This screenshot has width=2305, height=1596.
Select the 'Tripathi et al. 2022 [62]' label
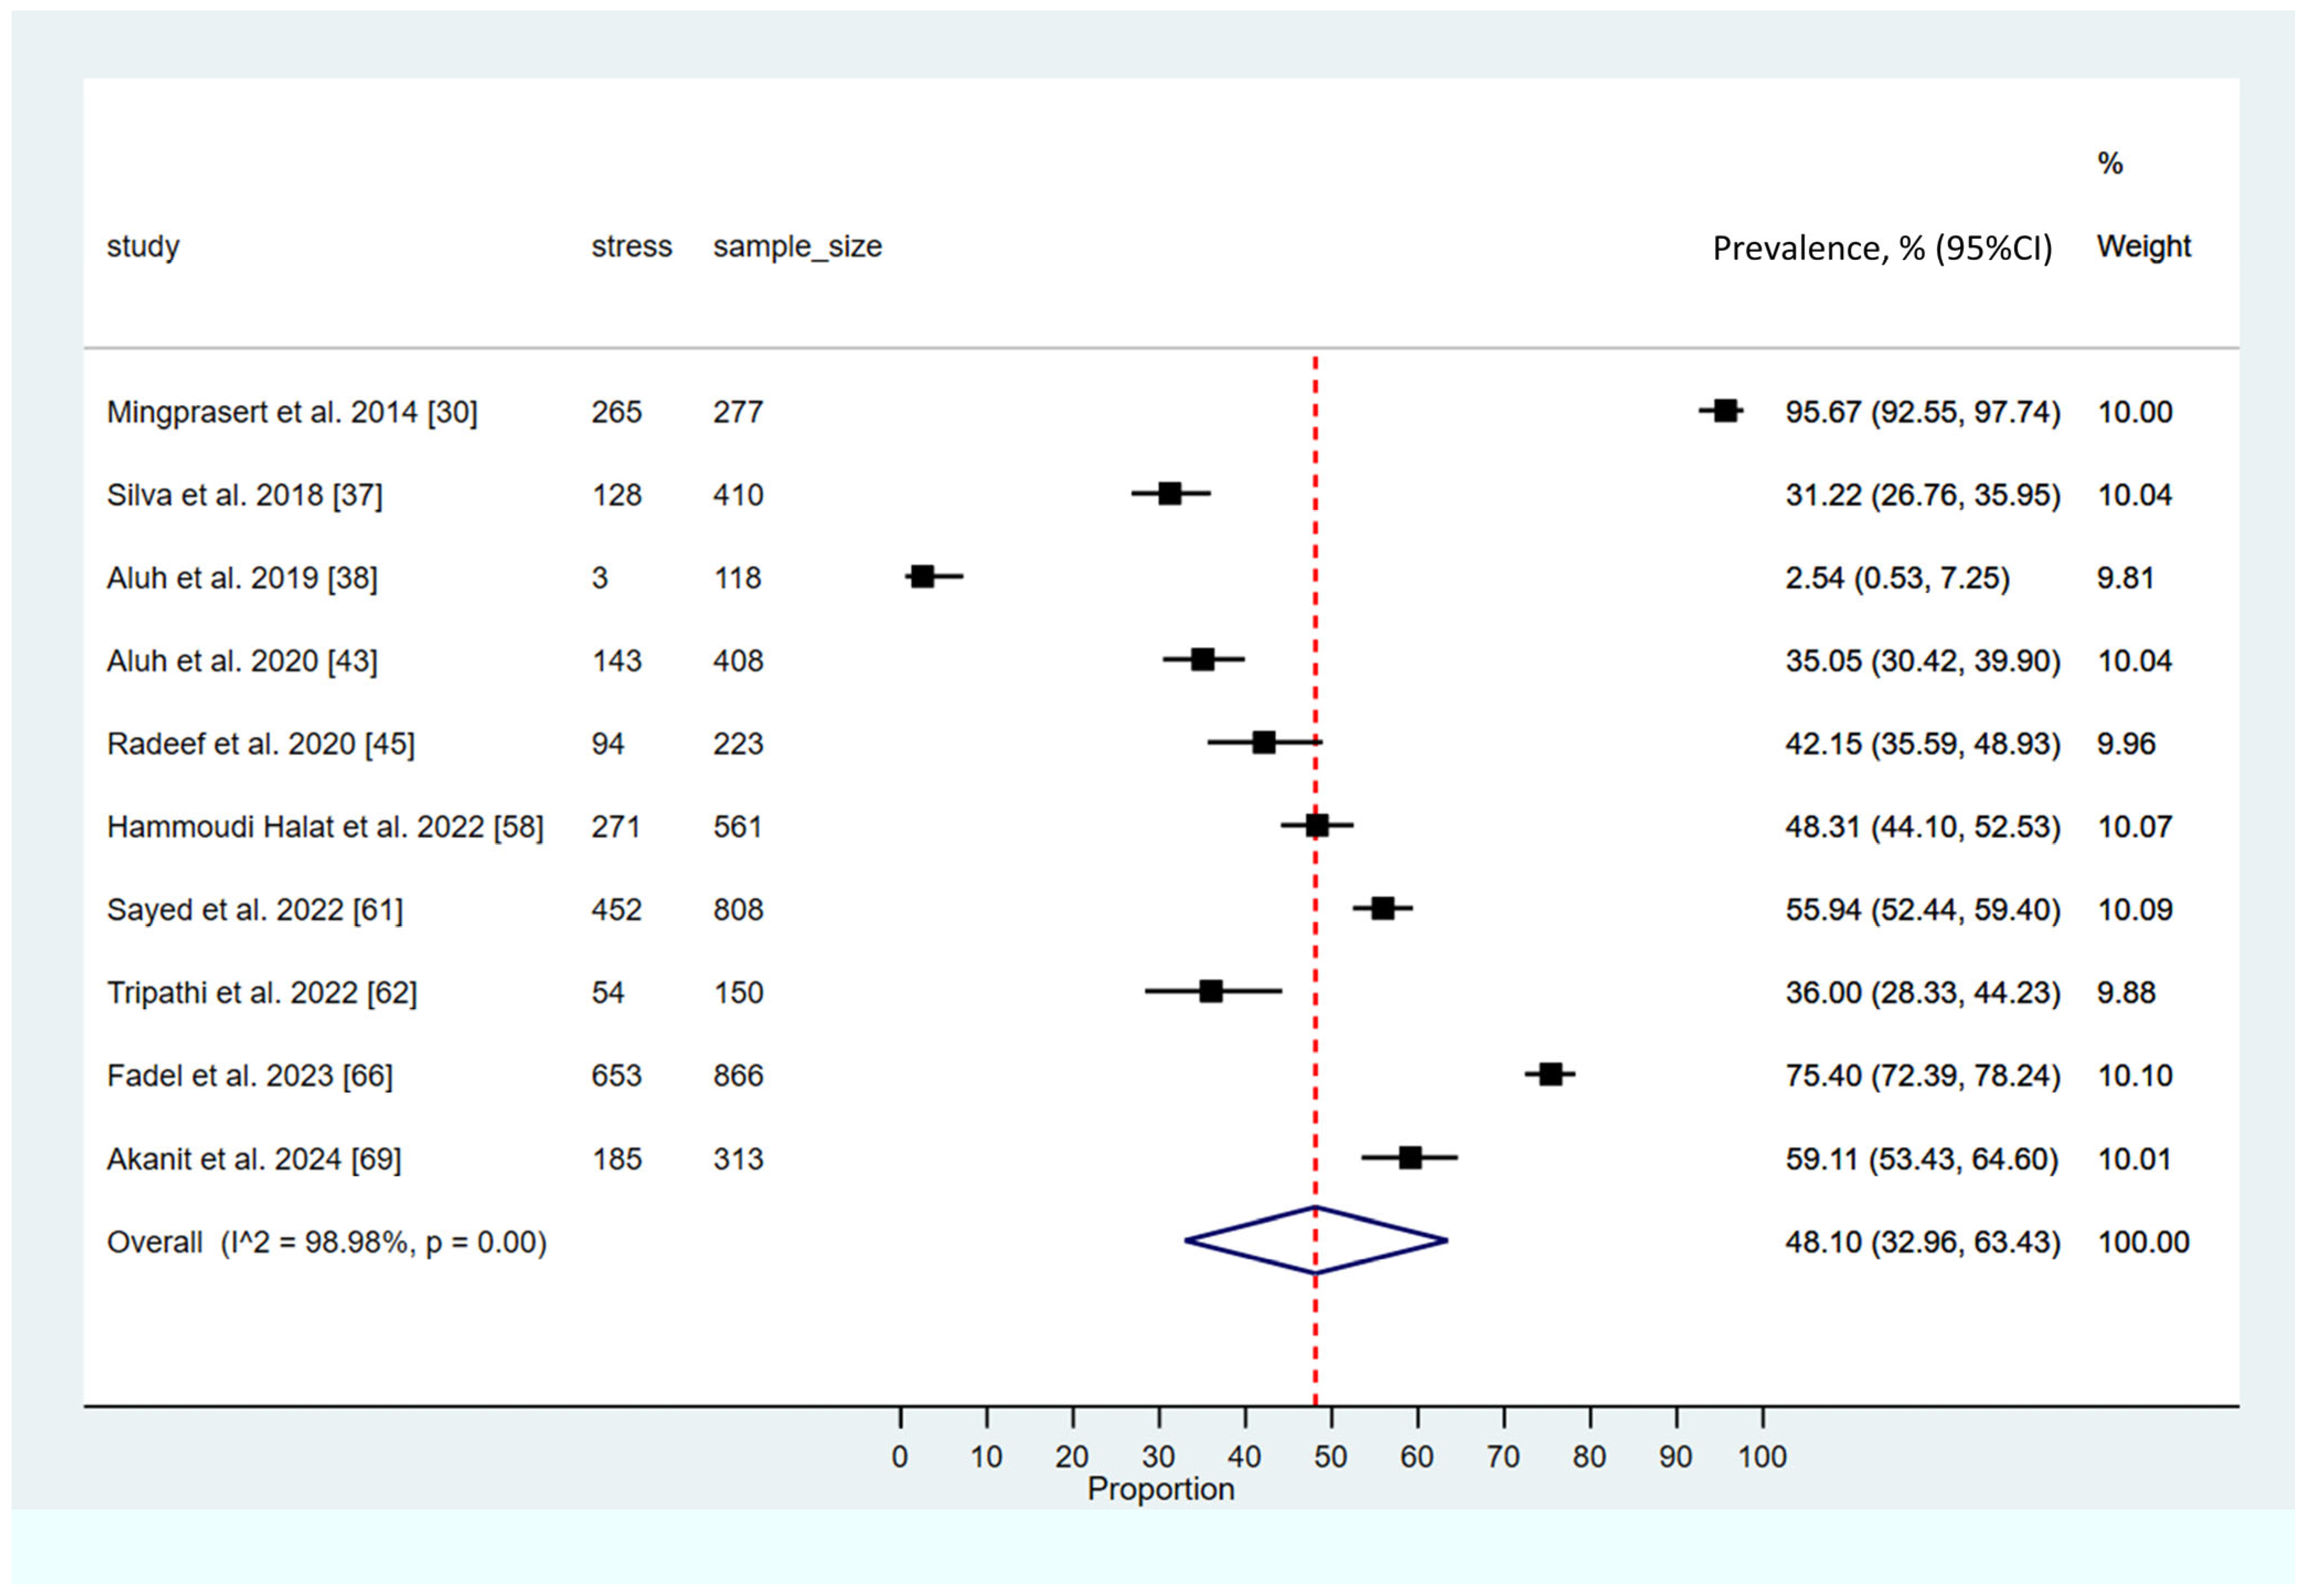(x=262, y=993)
